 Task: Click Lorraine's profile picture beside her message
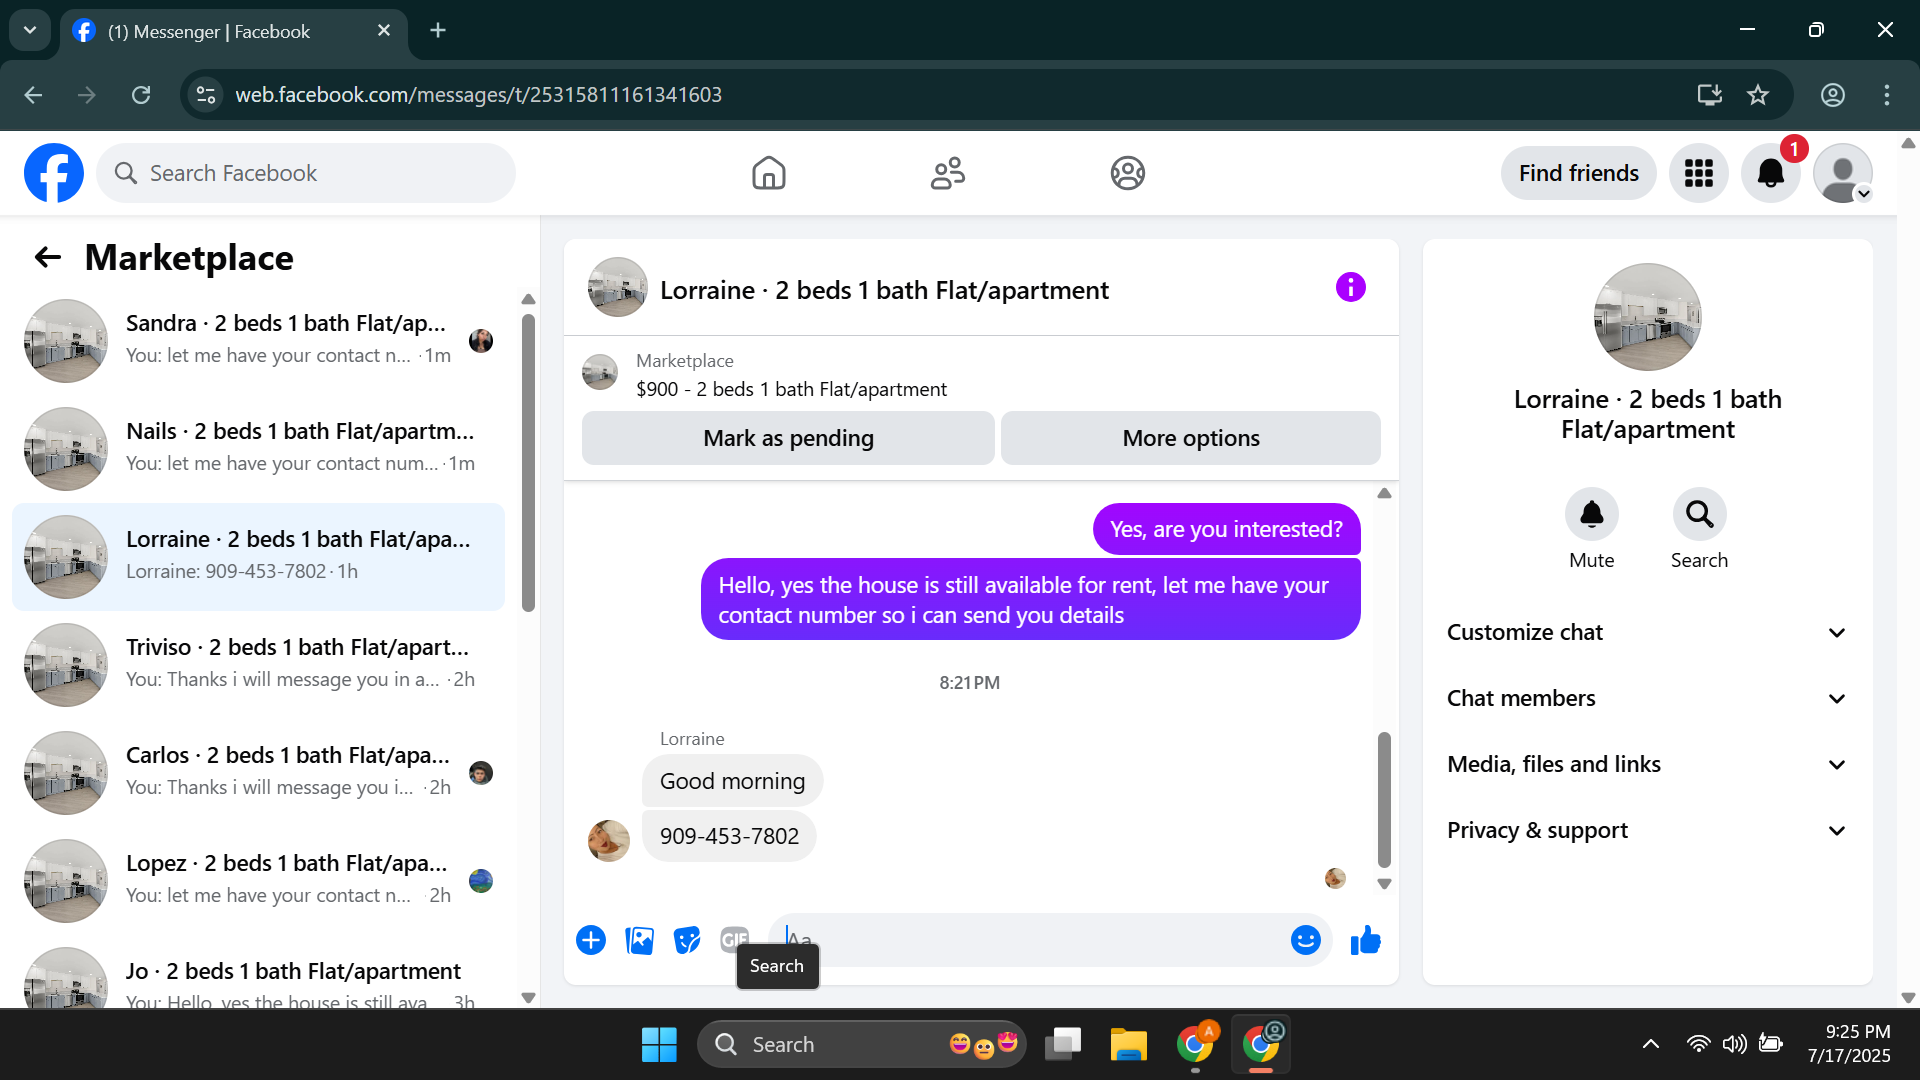tap(609, 841)
